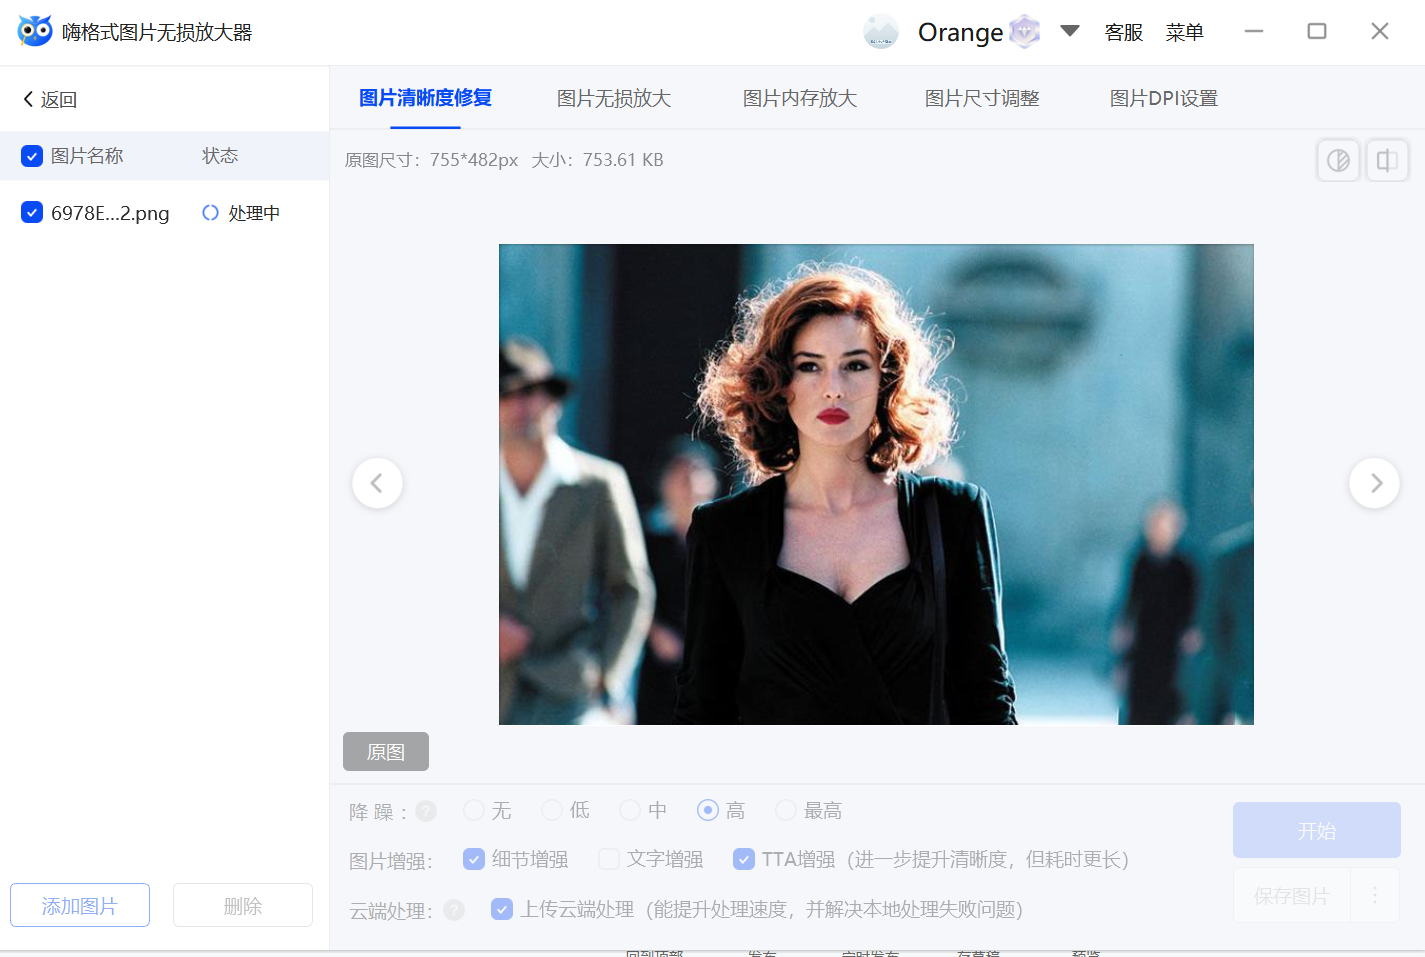Click the split side-by-side view icon
Viewport: 1425px width, 957px height.
1387,160
